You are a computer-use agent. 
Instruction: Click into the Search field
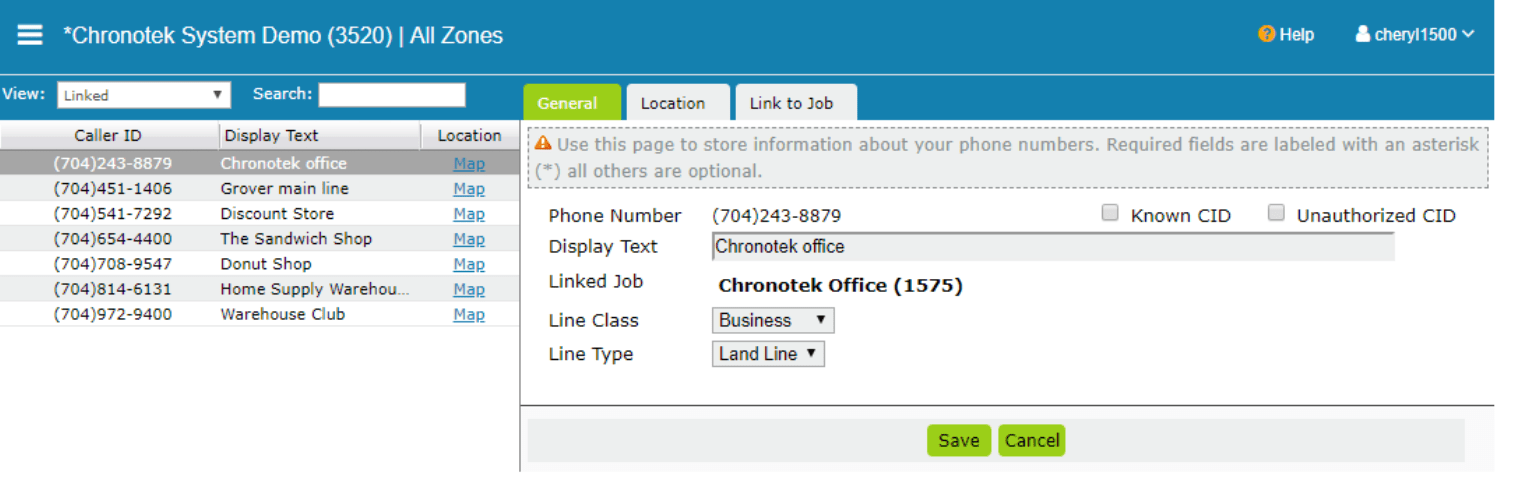point(391,95)
